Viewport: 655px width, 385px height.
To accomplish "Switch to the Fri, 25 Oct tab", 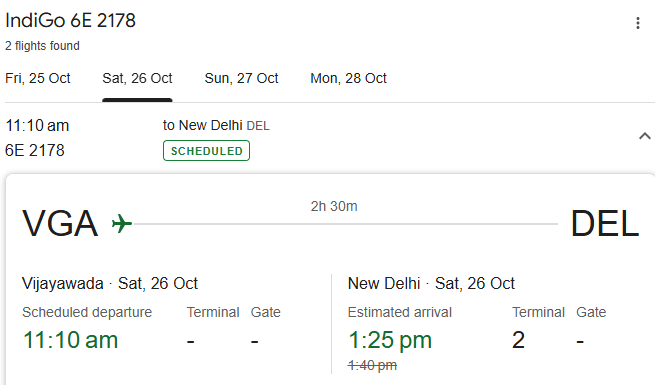I will 38,78.
